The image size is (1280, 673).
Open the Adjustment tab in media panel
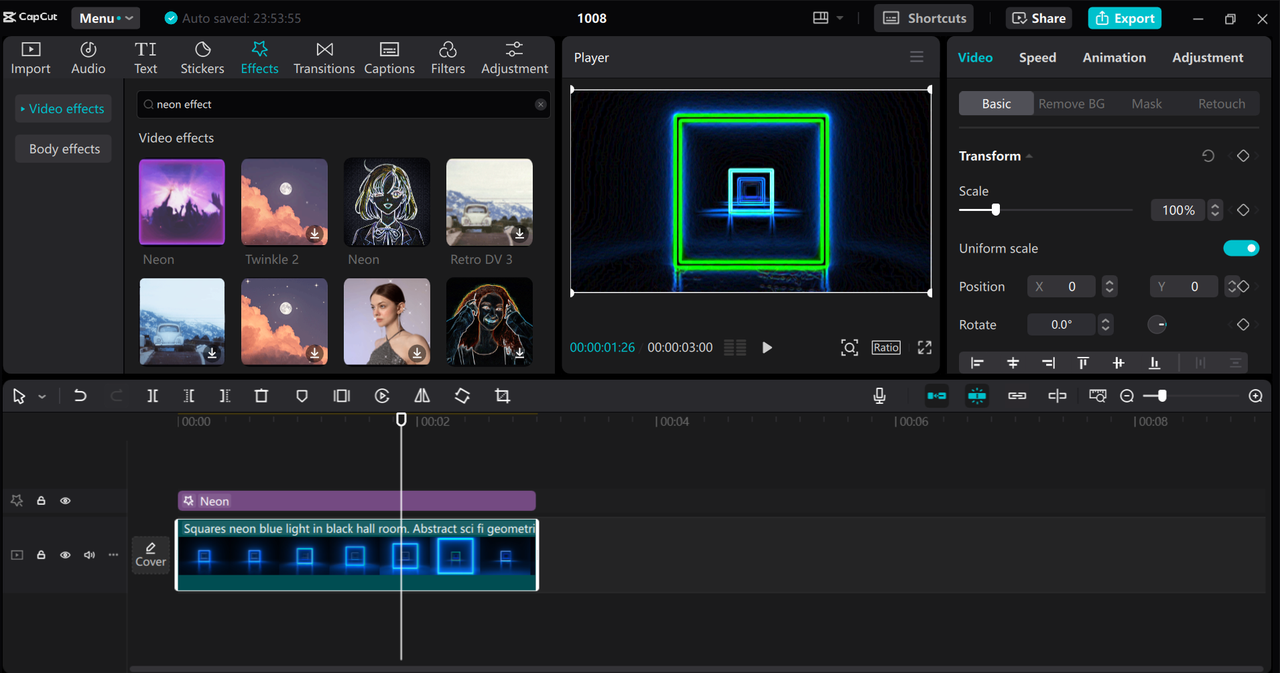(x=514, y=58)
